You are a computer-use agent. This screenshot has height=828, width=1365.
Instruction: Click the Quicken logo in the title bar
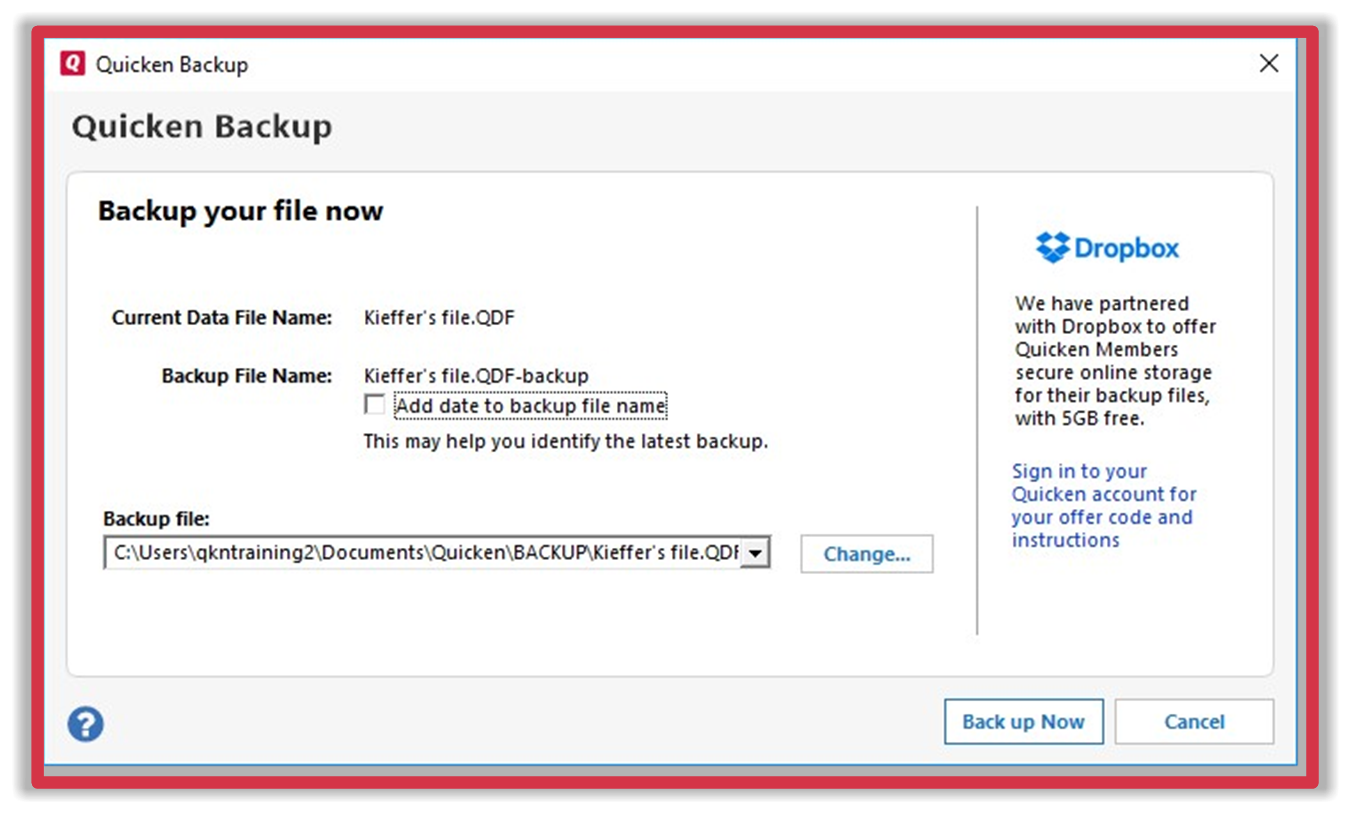click(73, 64)
